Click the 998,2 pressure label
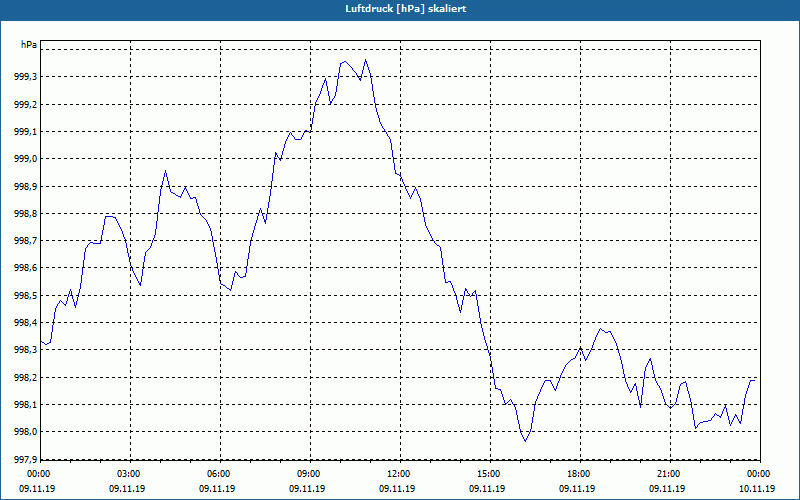Viewport: 800px width, 500px height. click(x=27, y=378)
